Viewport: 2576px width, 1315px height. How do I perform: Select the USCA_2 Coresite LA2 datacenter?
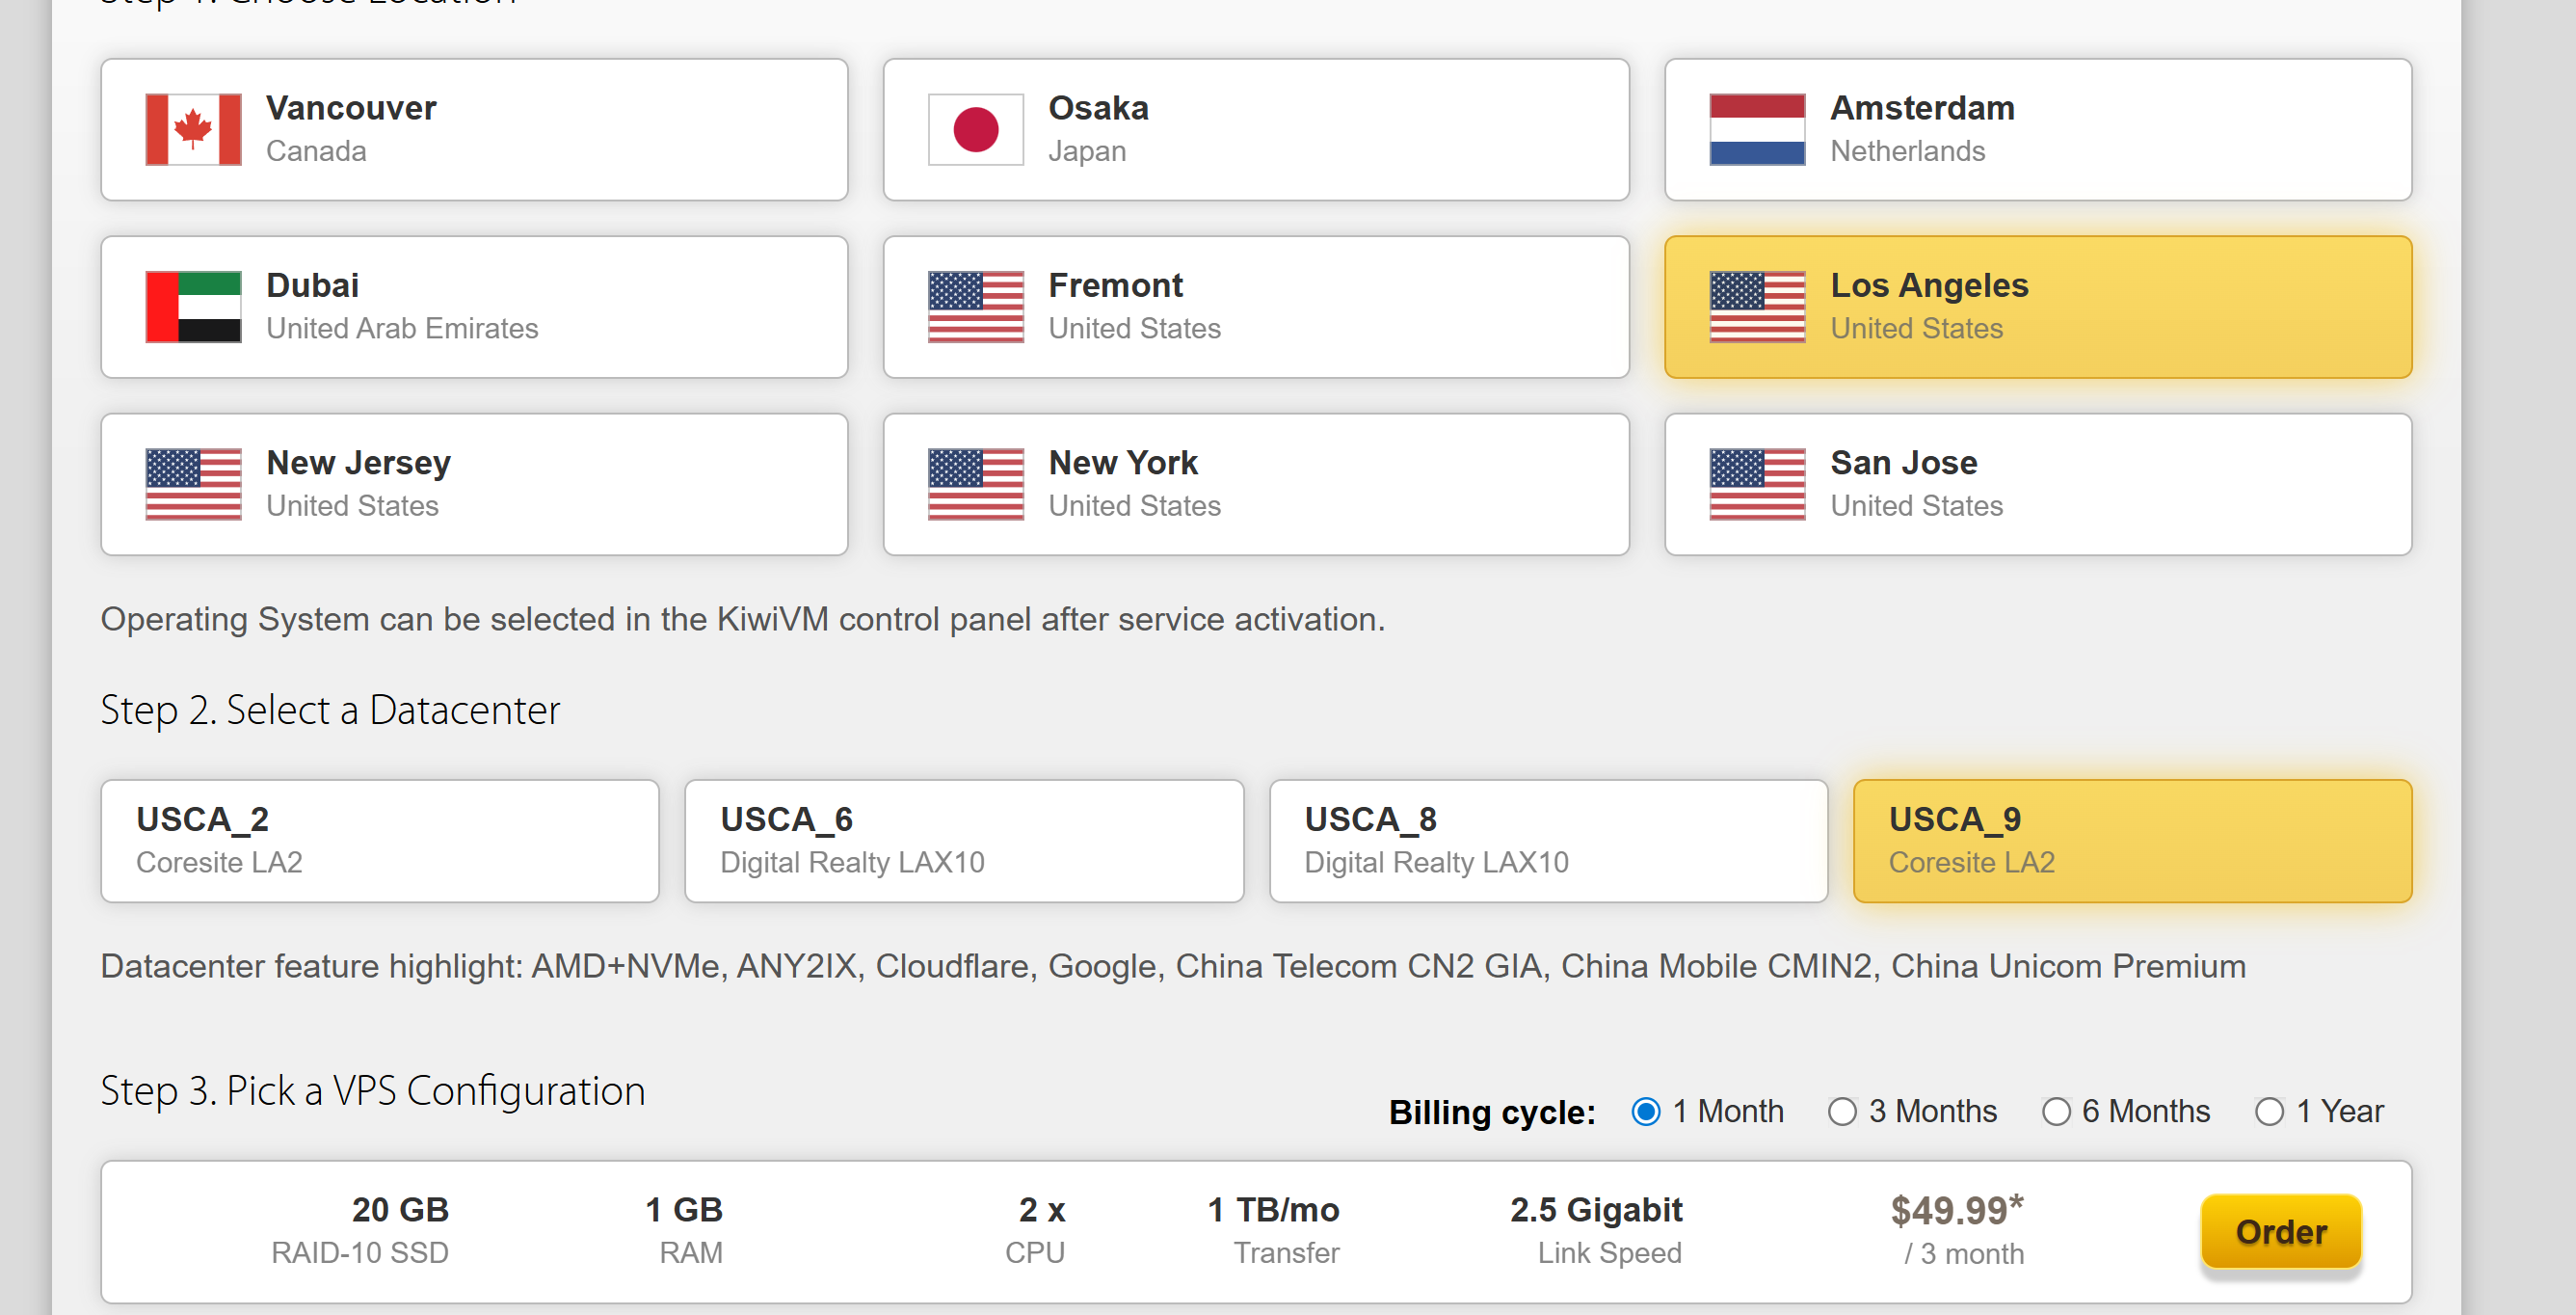380,841
